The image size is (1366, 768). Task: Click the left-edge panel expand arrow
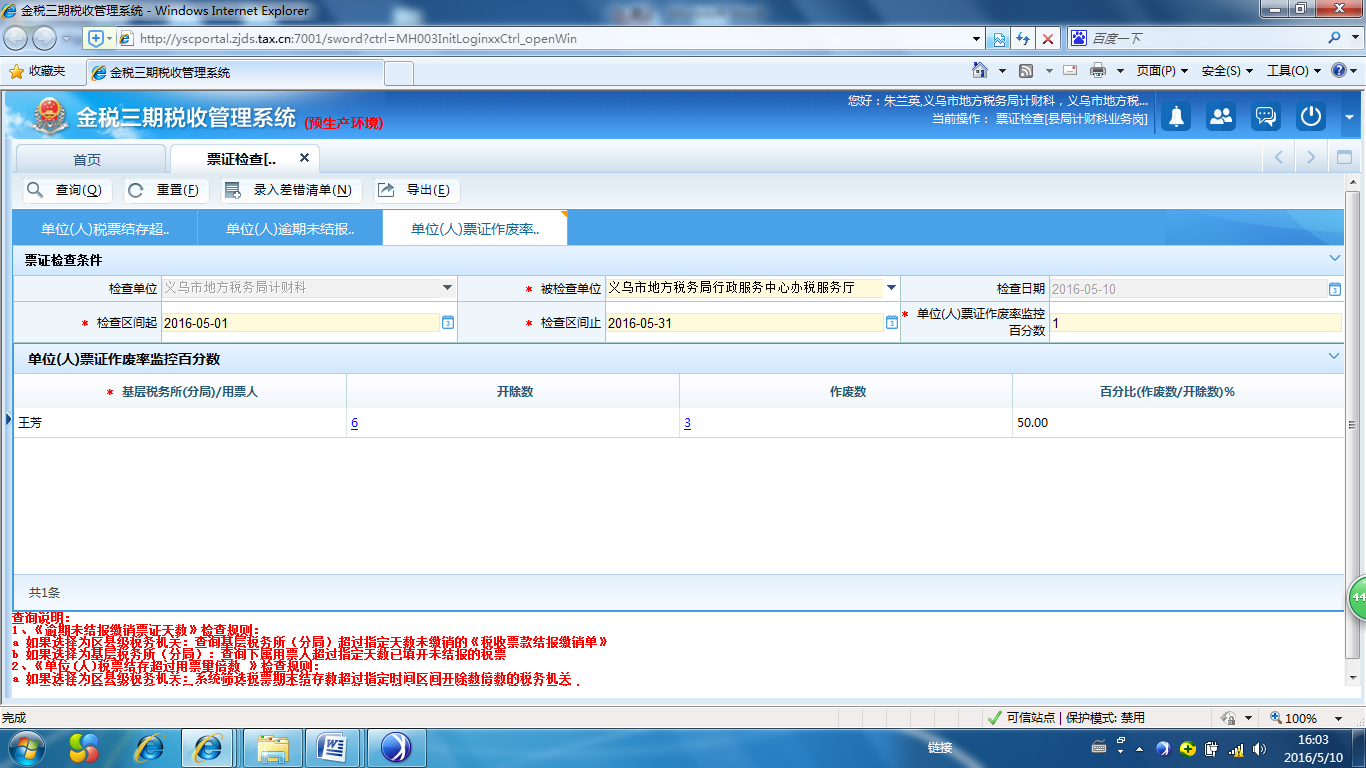[x=8, y=418]
